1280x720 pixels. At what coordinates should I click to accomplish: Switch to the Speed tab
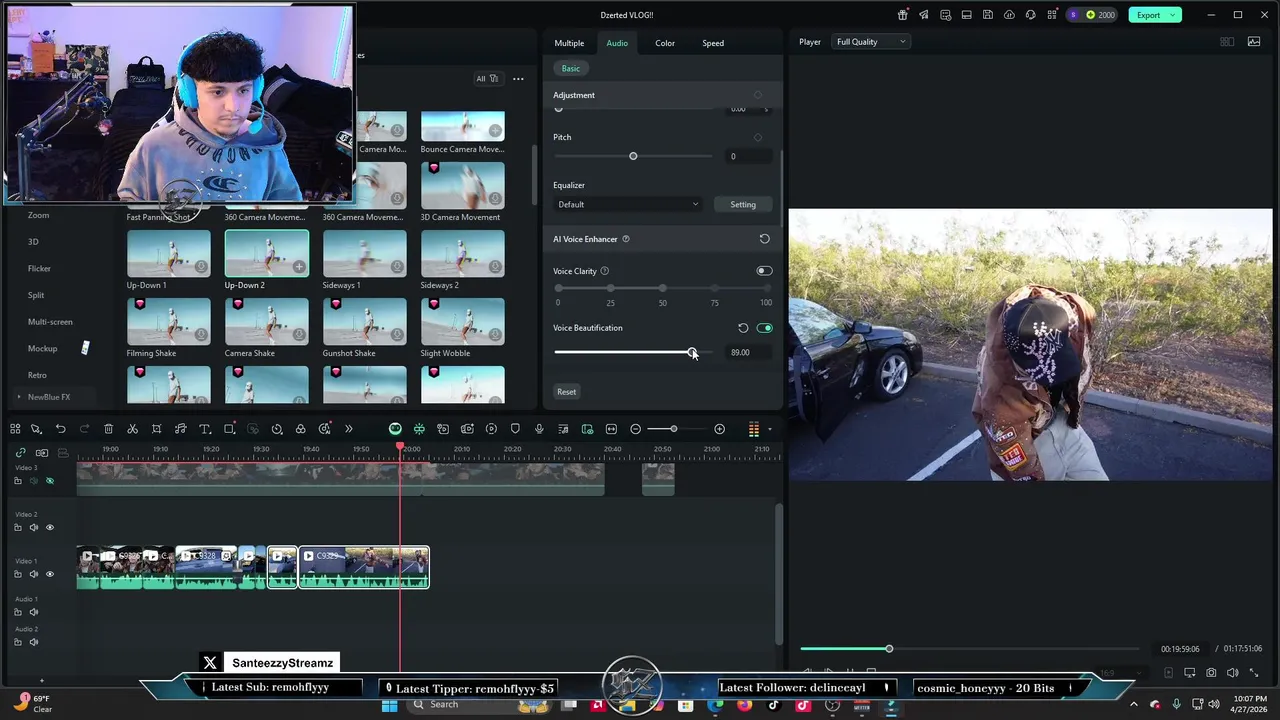[x=713, y=43]
